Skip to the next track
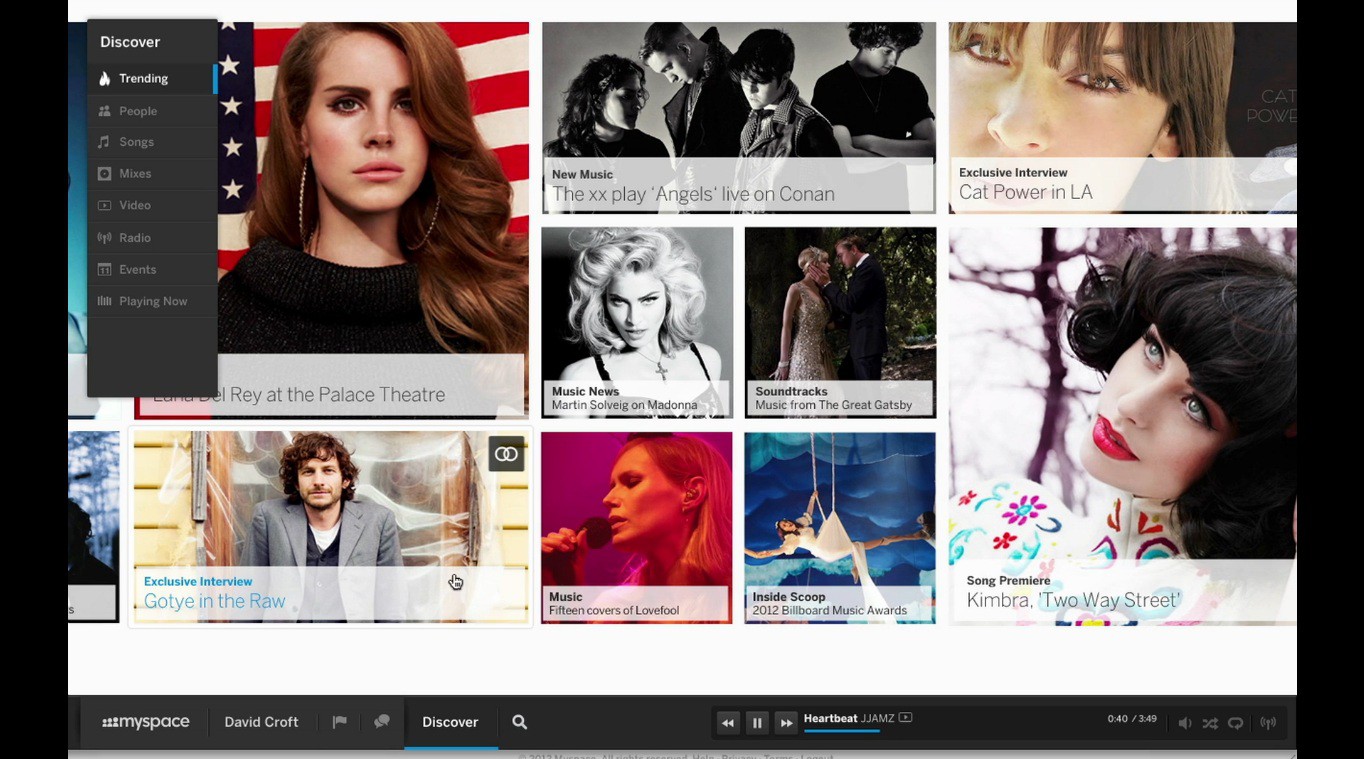The width and height of the screenshot is (1364, 759). tap(786, 723)
